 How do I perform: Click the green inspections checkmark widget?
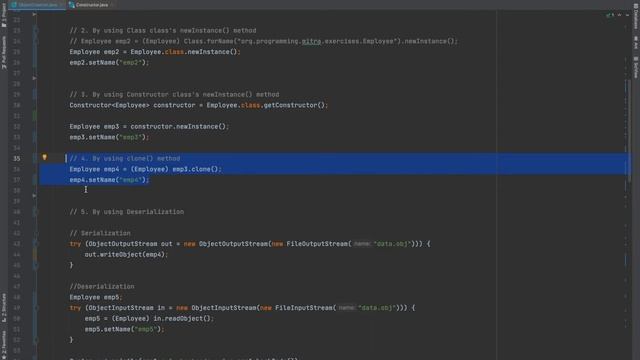(x=610, y=15)
